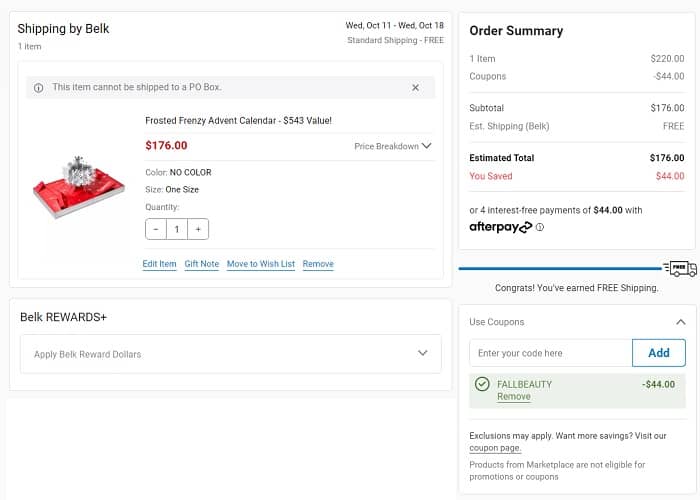The height and width of the screenshot is (500, 700).
Task: Open the Edit Item link
Action: (159, 264)
